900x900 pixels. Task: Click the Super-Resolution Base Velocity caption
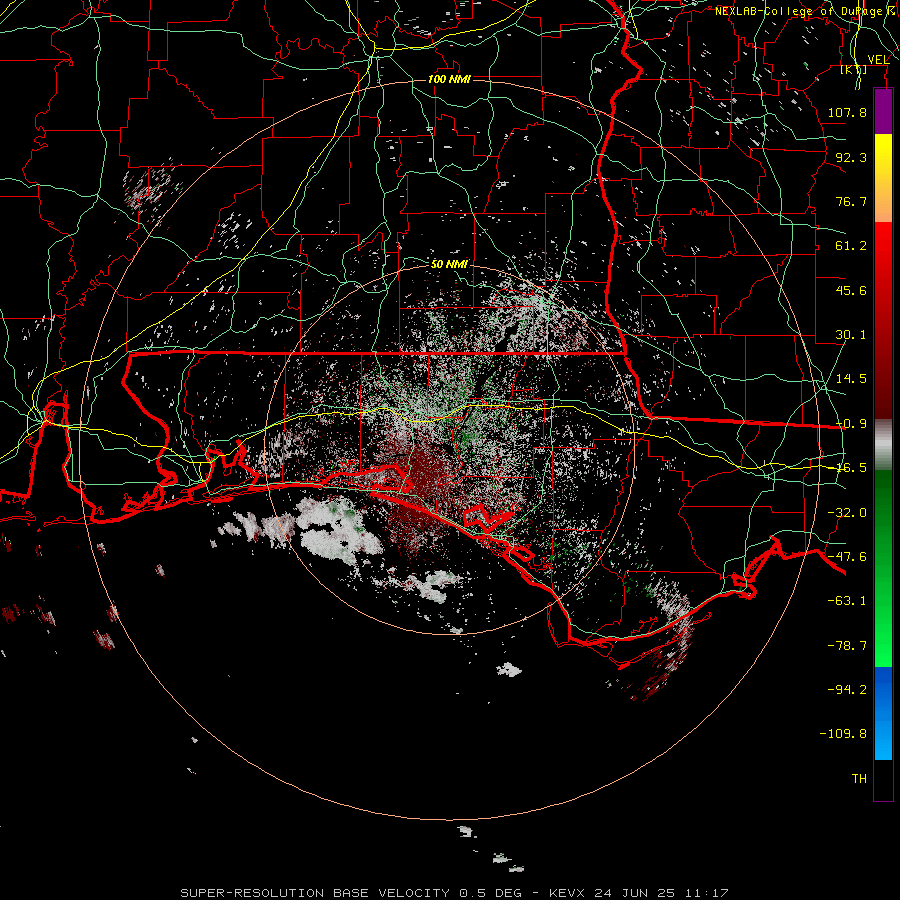454,893
